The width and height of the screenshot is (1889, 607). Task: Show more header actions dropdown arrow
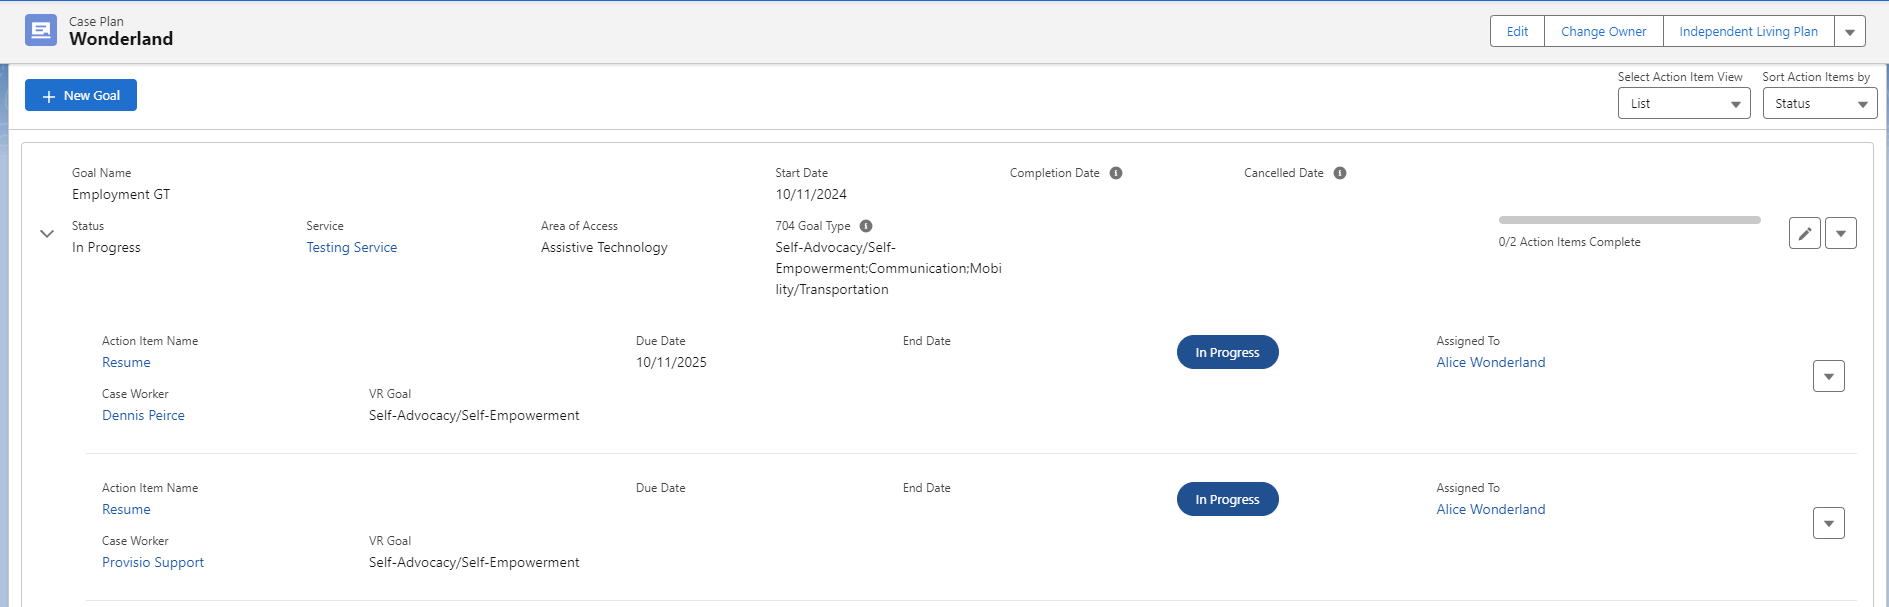click(x=1850, y=31)
